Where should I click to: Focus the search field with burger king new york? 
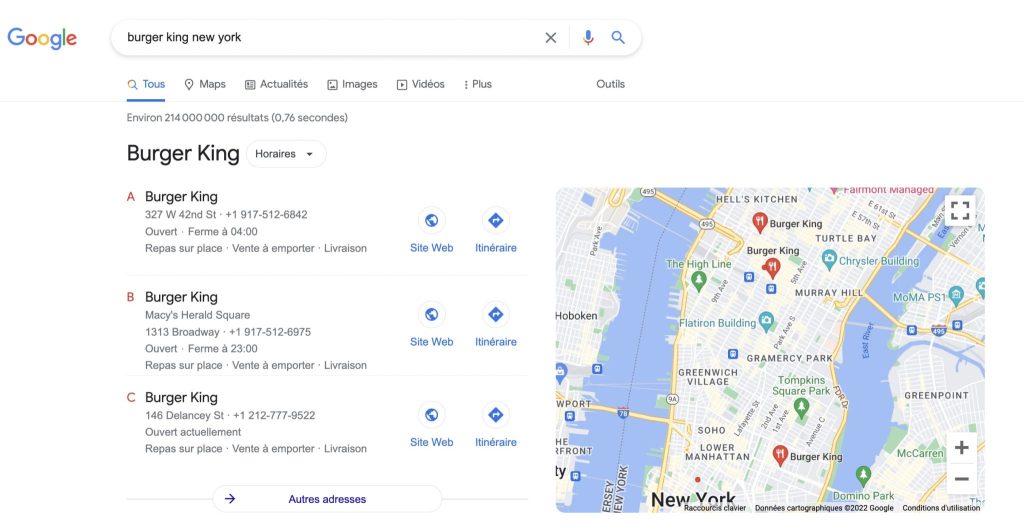327,38
